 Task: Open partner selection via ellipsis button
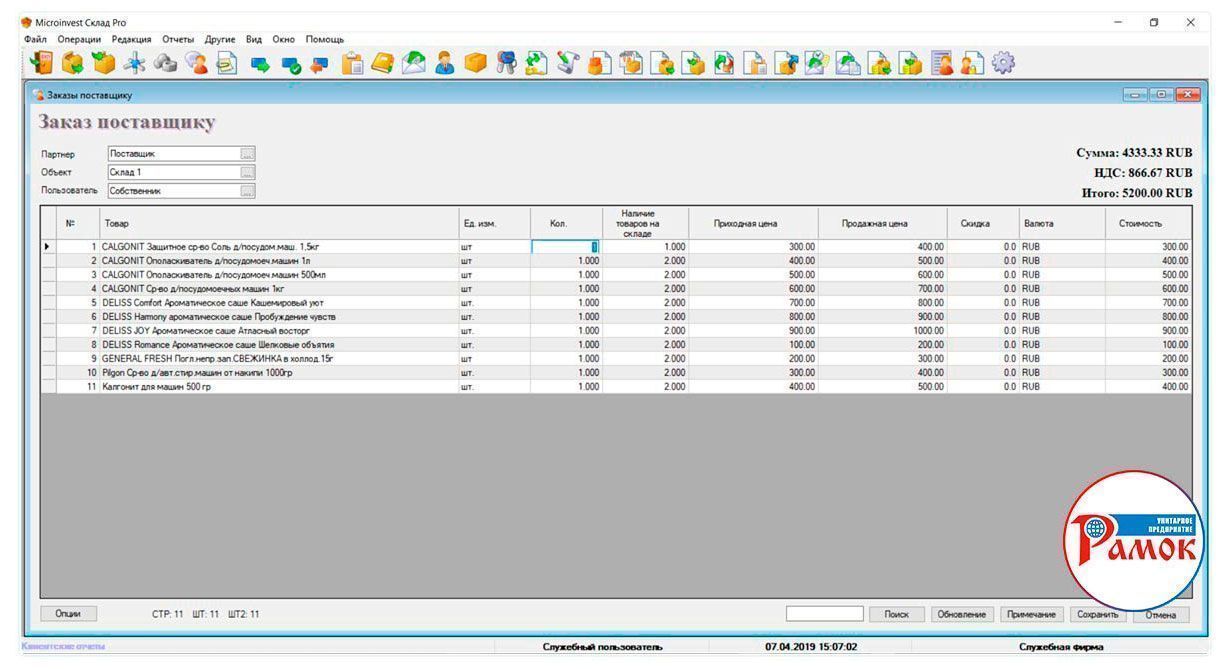247,154
